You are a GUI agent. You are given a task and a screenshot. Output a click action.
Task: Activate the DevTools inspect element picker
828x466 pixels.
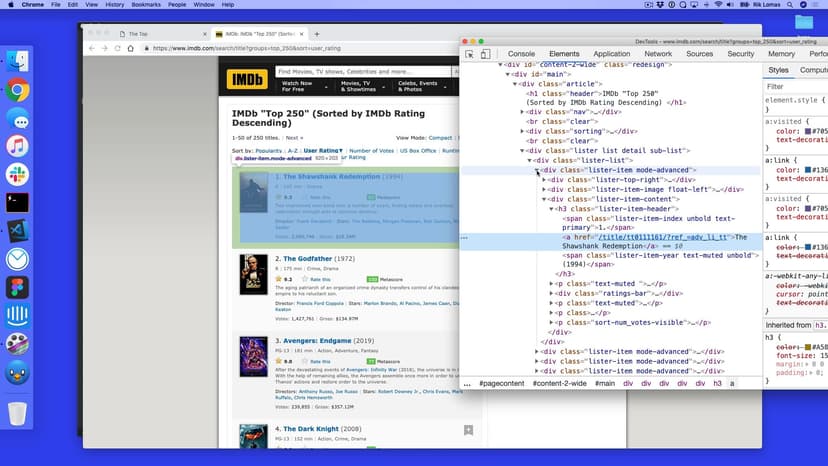[470, 54]
